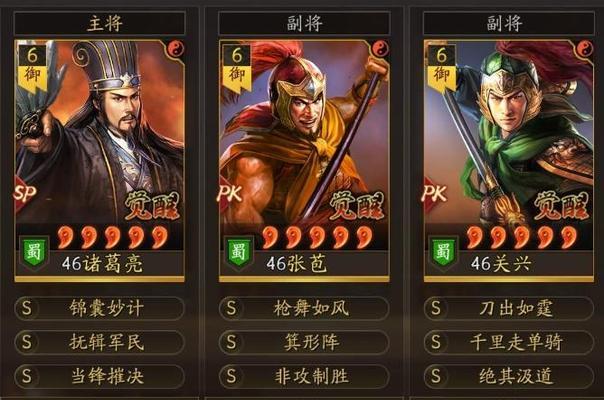
Task: Click the green 蜀 faction badge on 关兴's card
Action: (x=443, y=251)
